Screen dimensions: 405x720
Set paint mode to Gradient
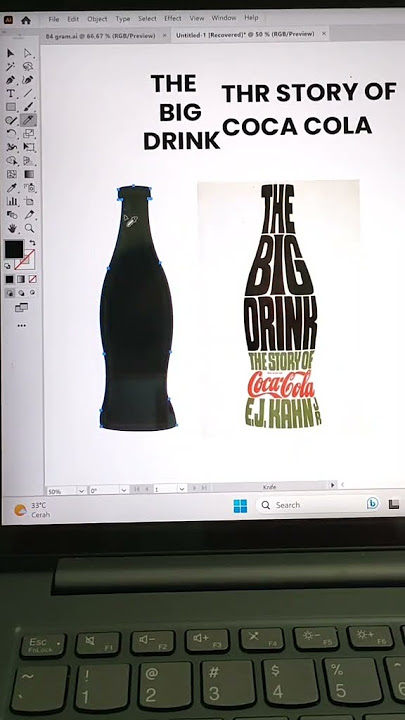coord(21,279)
